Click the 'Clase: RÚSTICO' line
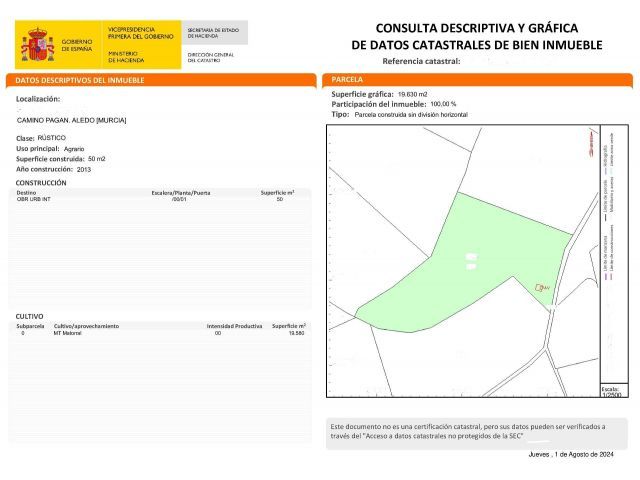Screen dimensions: 640x480 coord(41,138)
